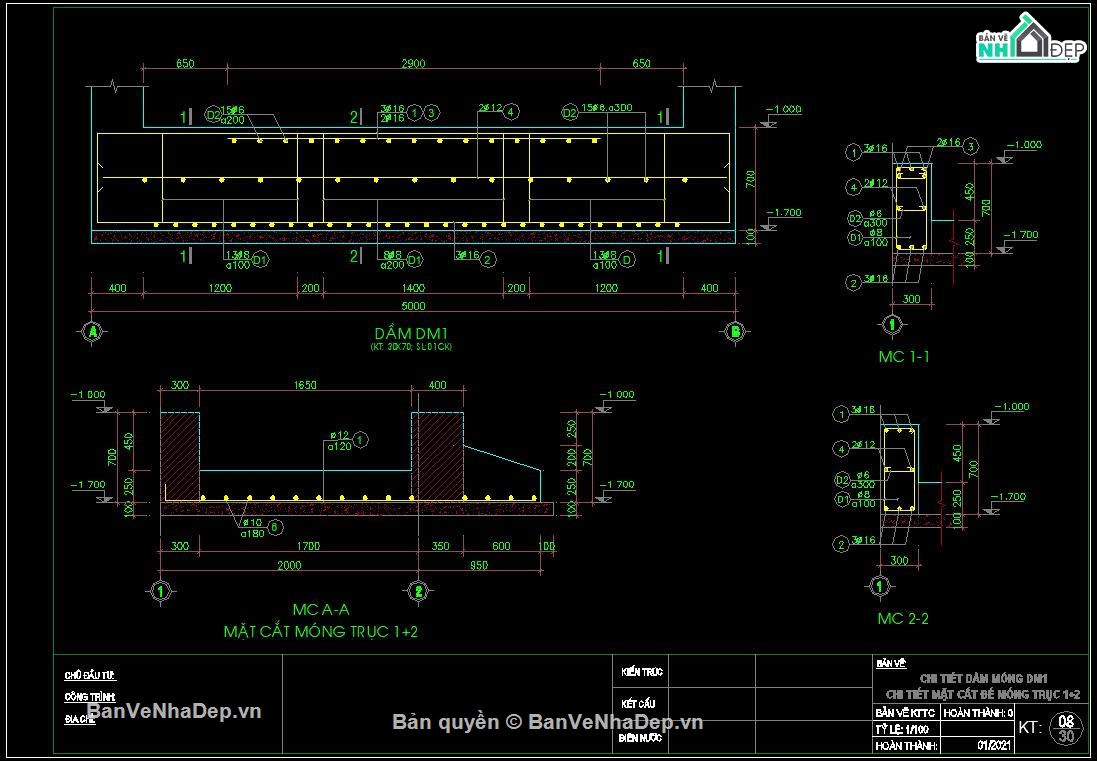The height and width of the screenshot is (761, 1097).
Task: Select grid axis bubble B under beam DM1
Action: 735,332
